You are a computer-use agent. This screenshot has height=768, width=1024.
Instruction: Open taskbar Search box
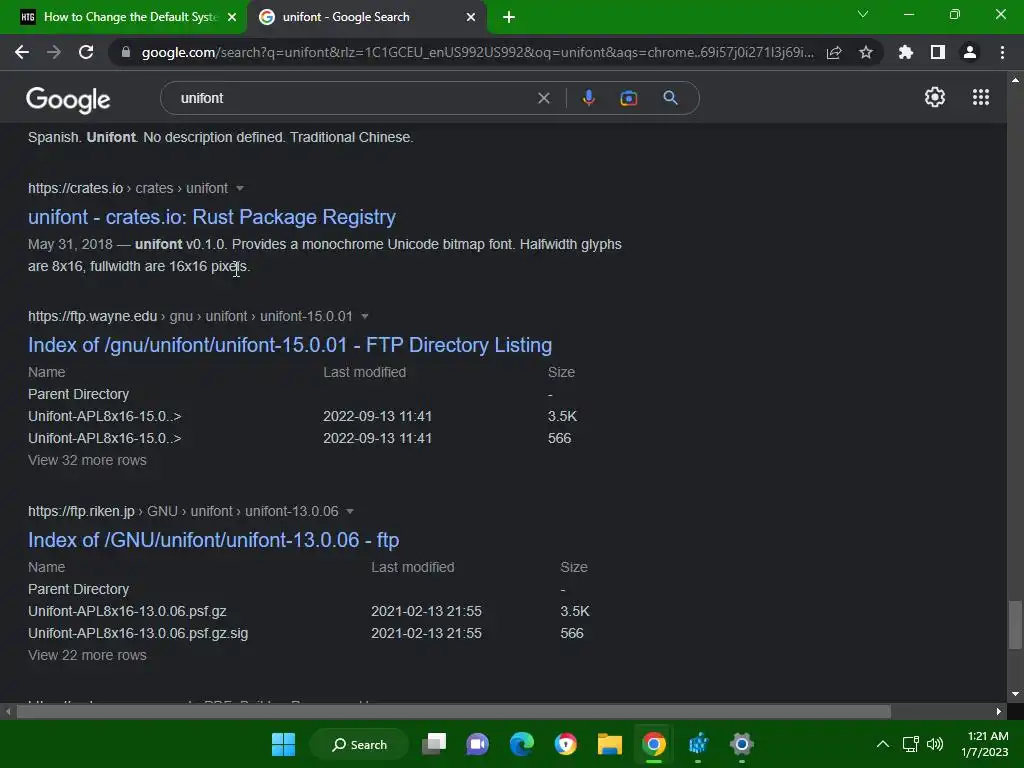tap(359, 744)
